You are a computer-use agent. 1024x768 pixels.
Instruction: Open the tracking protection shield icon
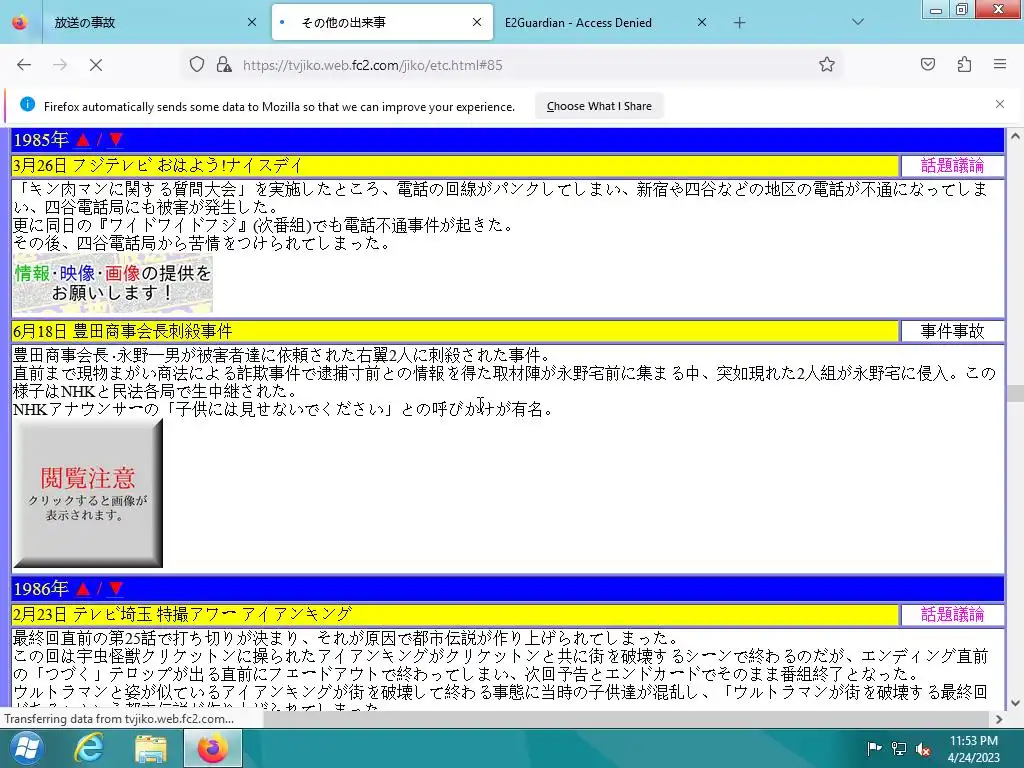point(197,65)
